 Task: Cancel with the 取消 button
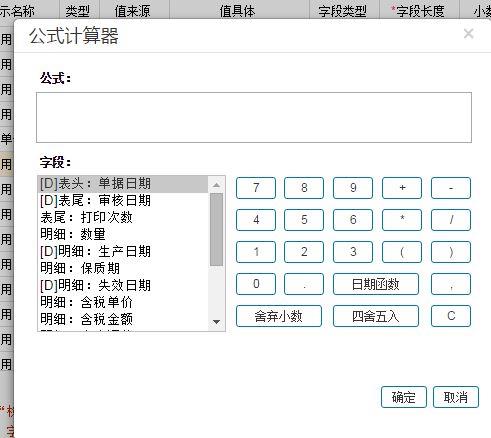point(456,397)
